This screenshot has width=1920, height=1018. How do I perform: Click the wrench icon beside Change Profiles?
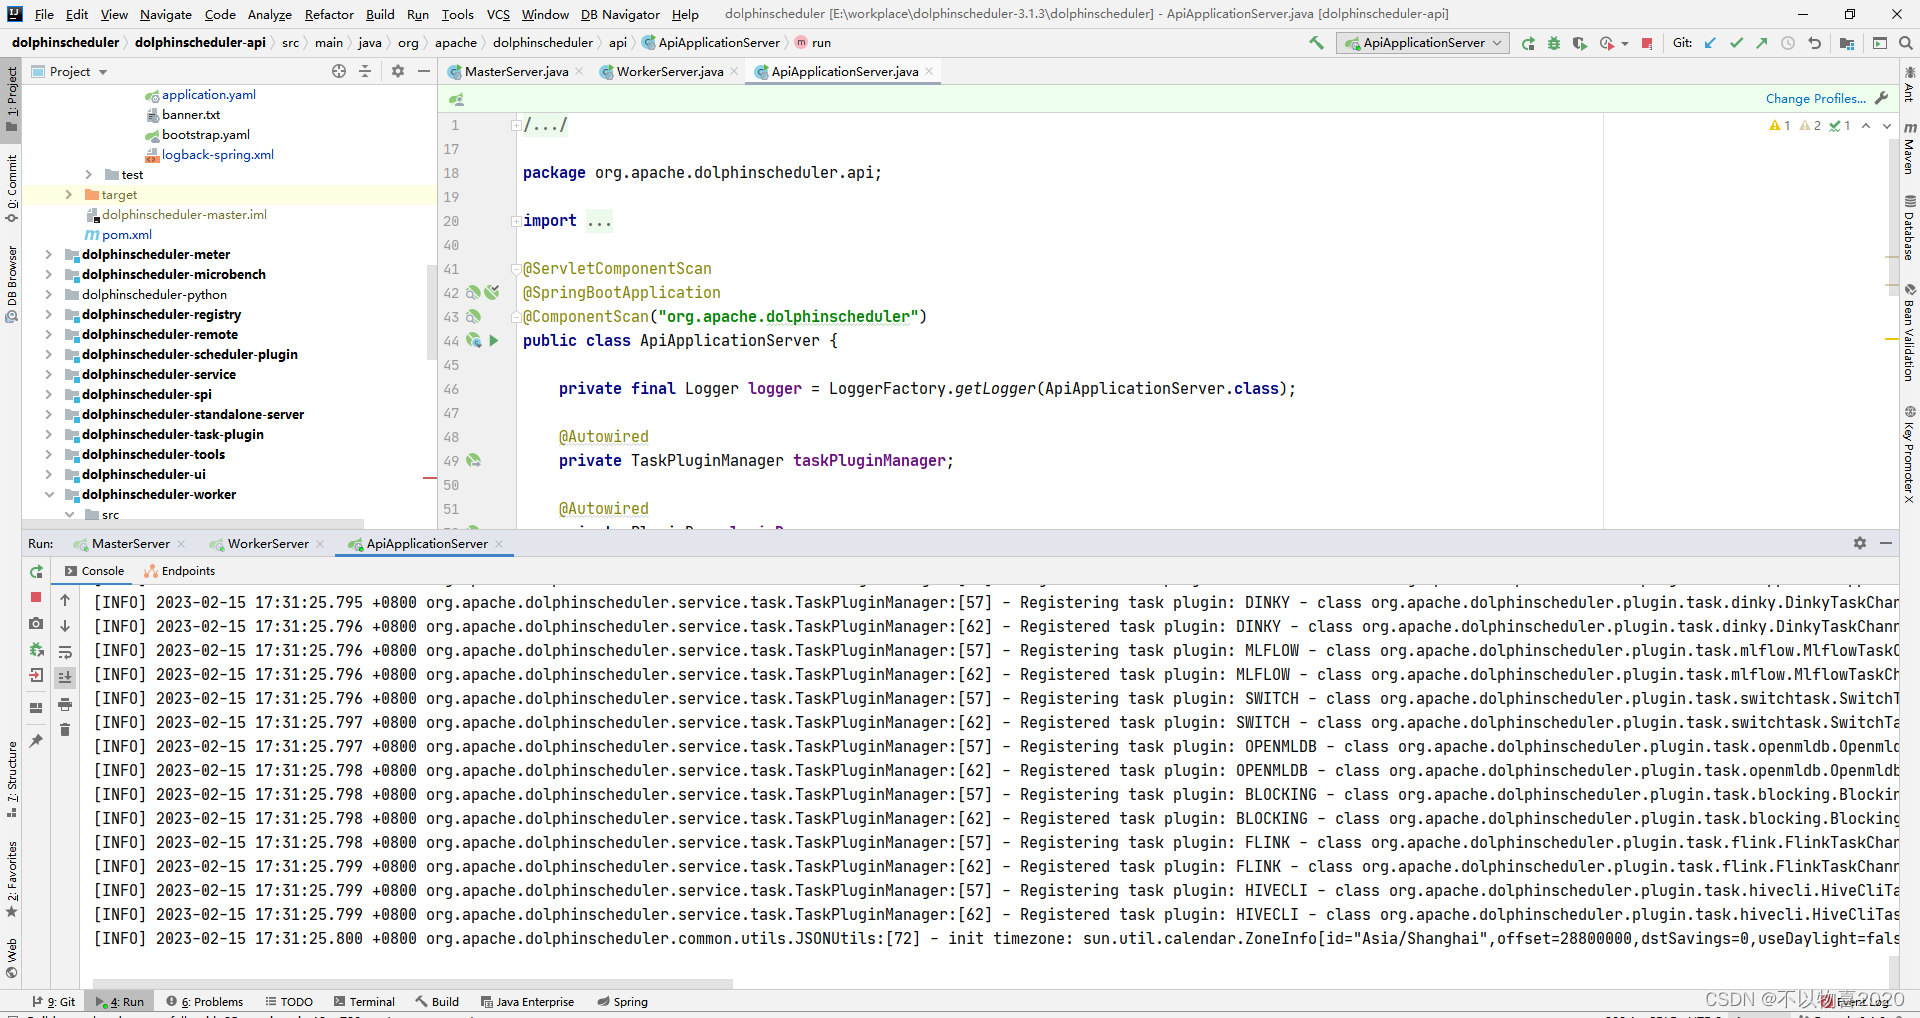point(1882,98)
